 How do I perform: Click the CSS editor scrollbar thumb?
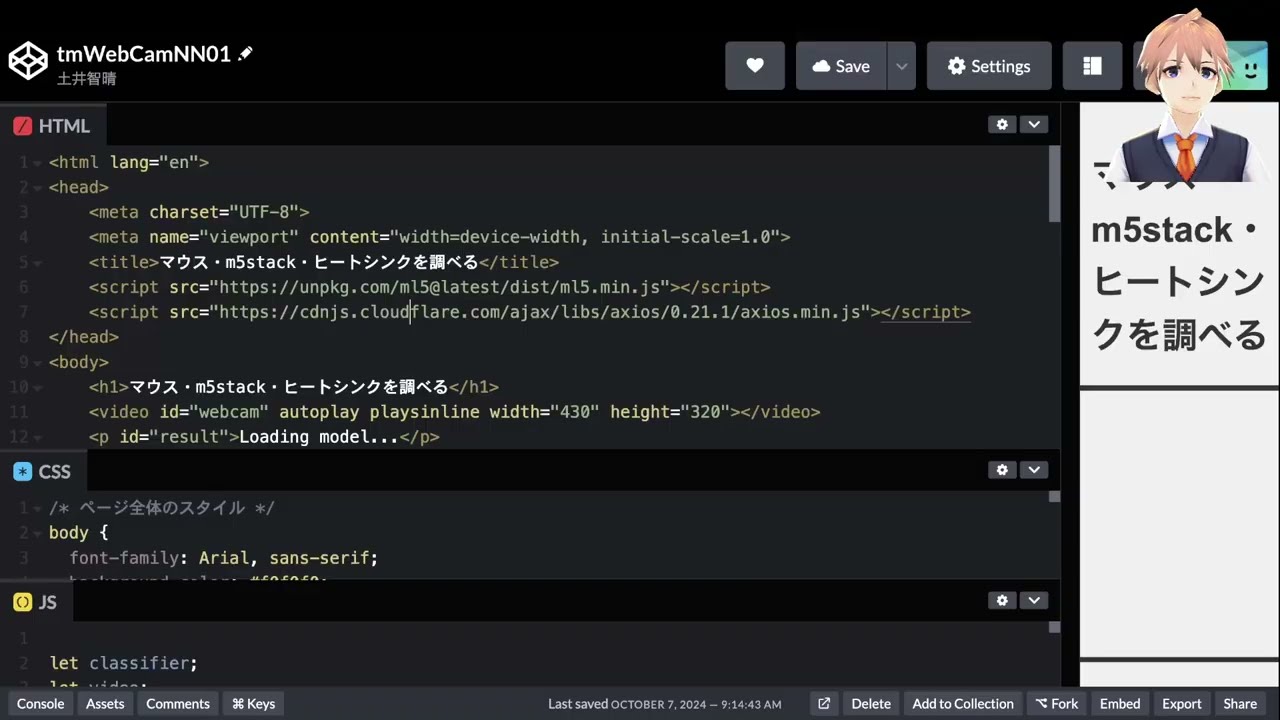[1054, 496]
